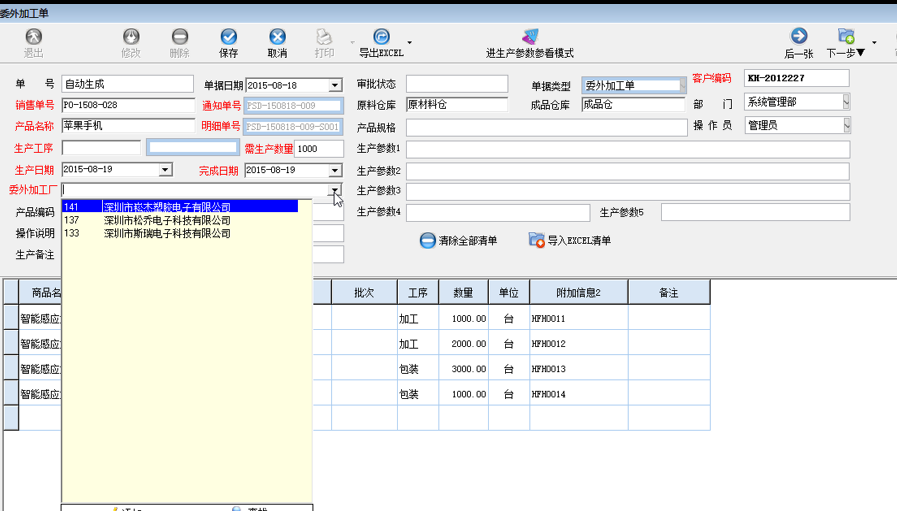Click the 需生产数量 field 1000
This screenshot has width=897, height=511.
[319, 149]
